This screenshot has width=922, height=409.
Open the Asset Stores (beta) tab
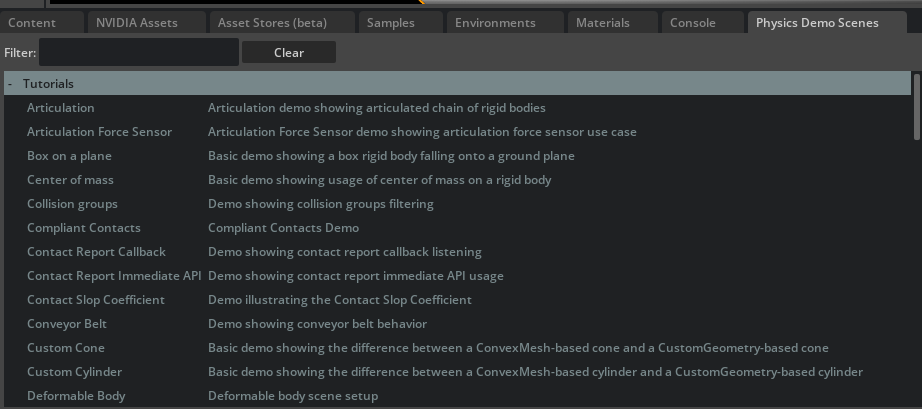(282, 22)
